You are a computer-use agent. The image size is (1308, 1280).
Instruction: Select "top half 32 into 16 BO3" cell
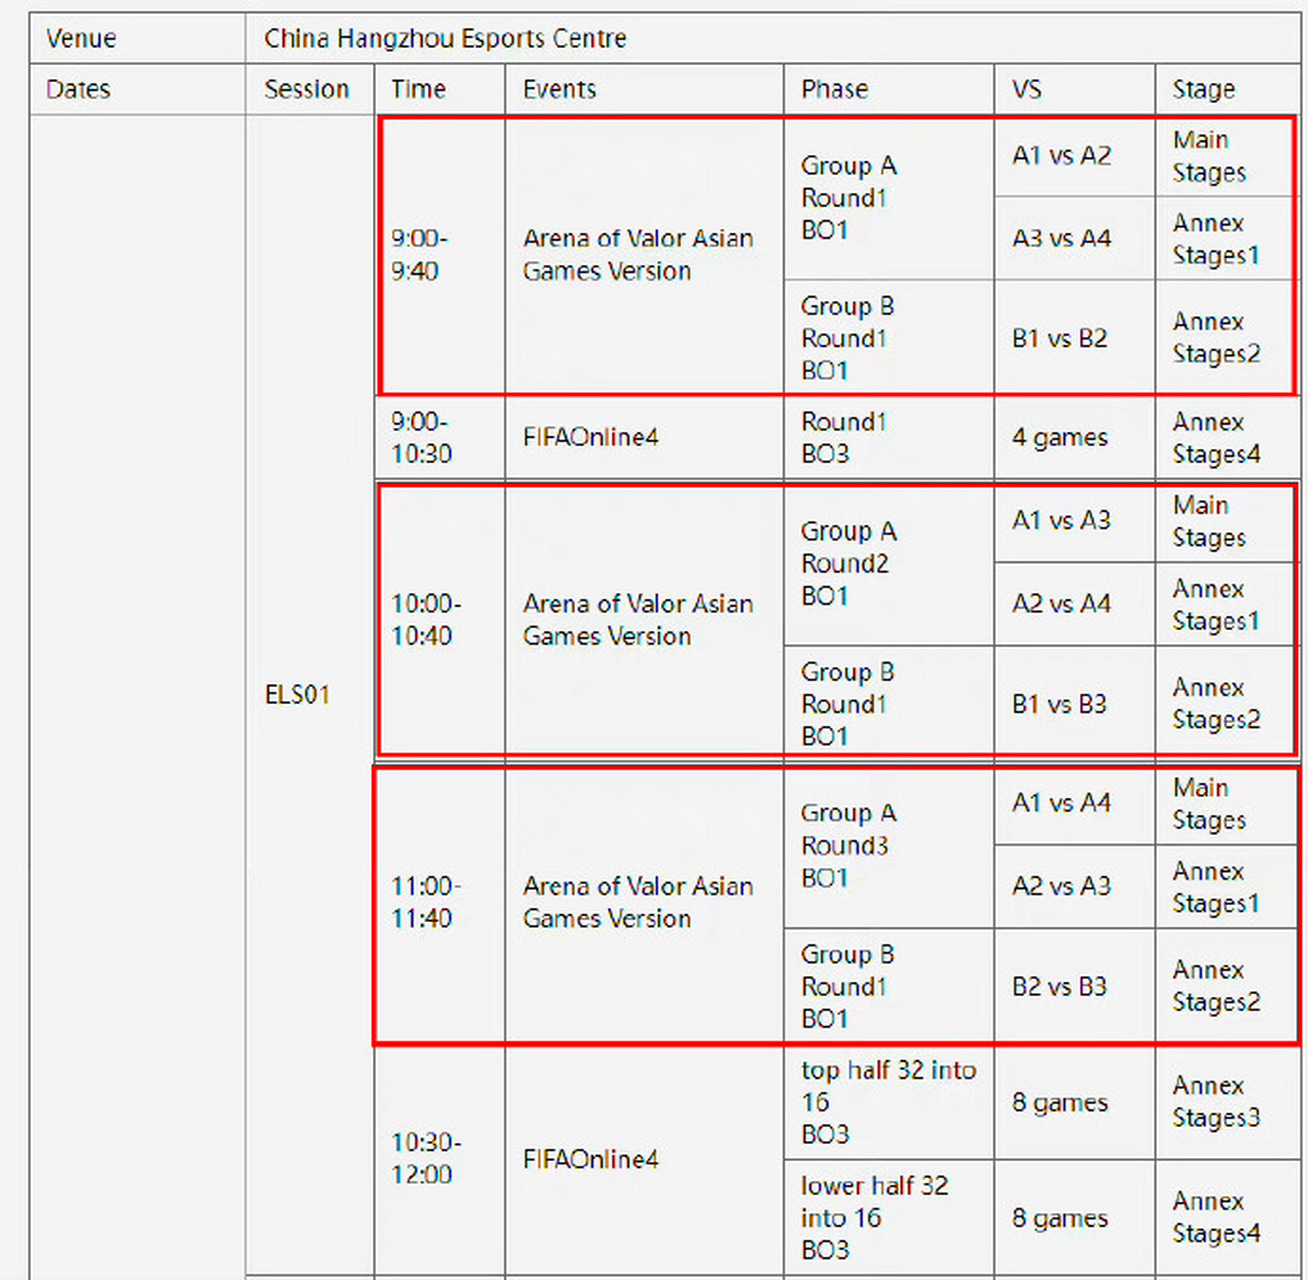[889, 1102]
